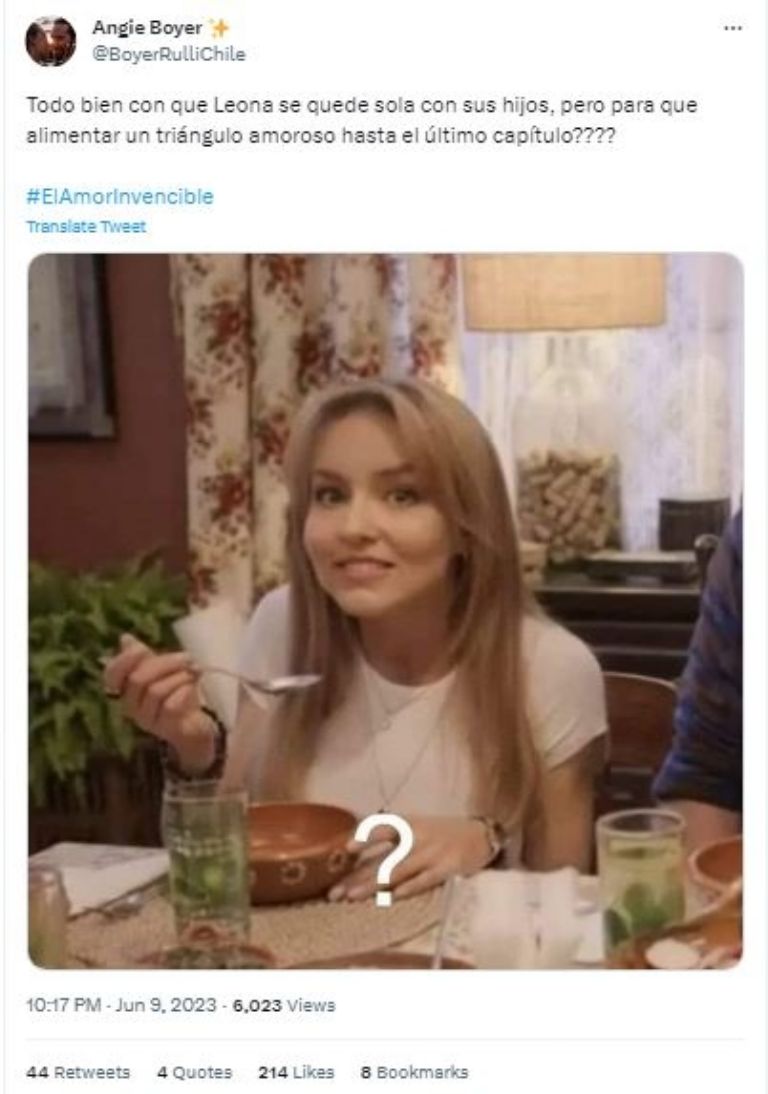Image resolution: width=768 pixels, height=1094 pixels.
Task: Show the 44 Retweets list
Action: point(78,1072)
